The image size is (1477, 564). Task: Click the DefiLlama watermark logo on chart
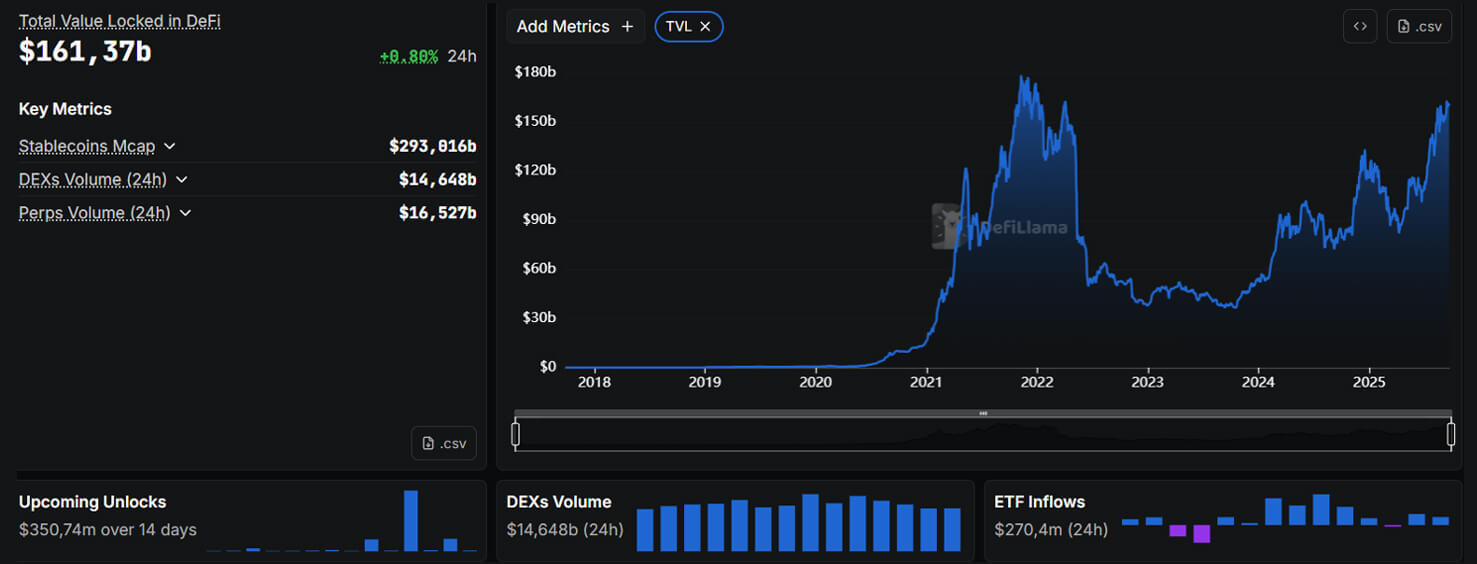point(947,226)
